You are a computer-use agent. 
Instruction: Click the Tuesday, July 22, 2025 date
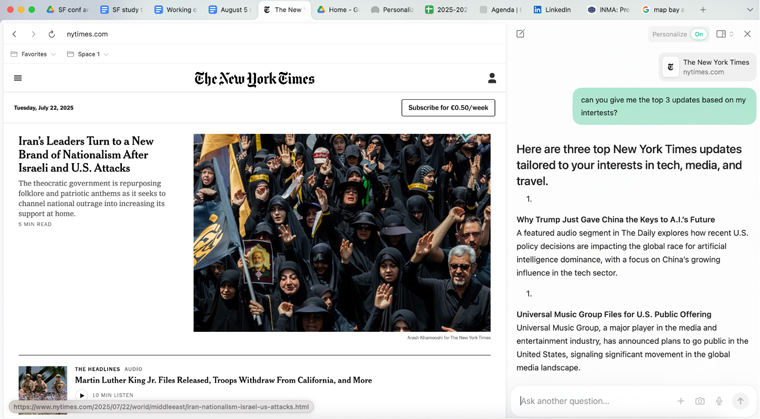click(44, 108)
